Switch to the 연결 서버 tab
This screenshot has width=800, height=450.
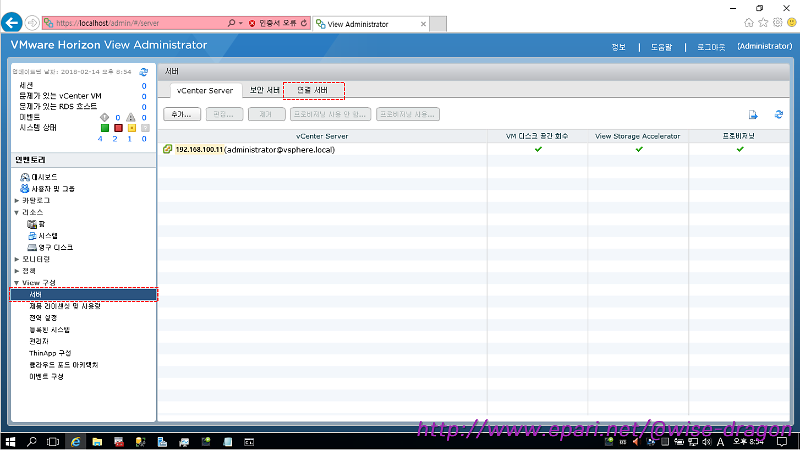pyautogui.click(x=313, y=90)
